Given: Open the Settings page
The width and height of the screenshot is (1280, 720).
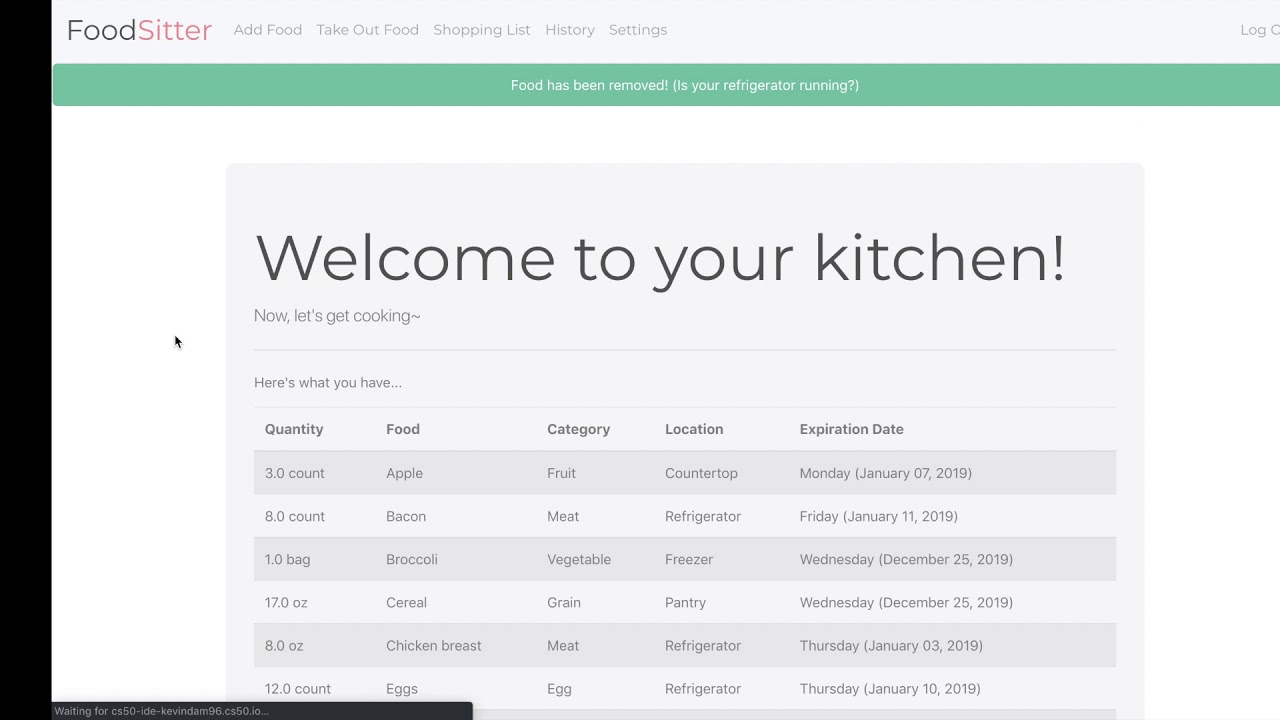Looking at the screenshot, I should point(638,30).
